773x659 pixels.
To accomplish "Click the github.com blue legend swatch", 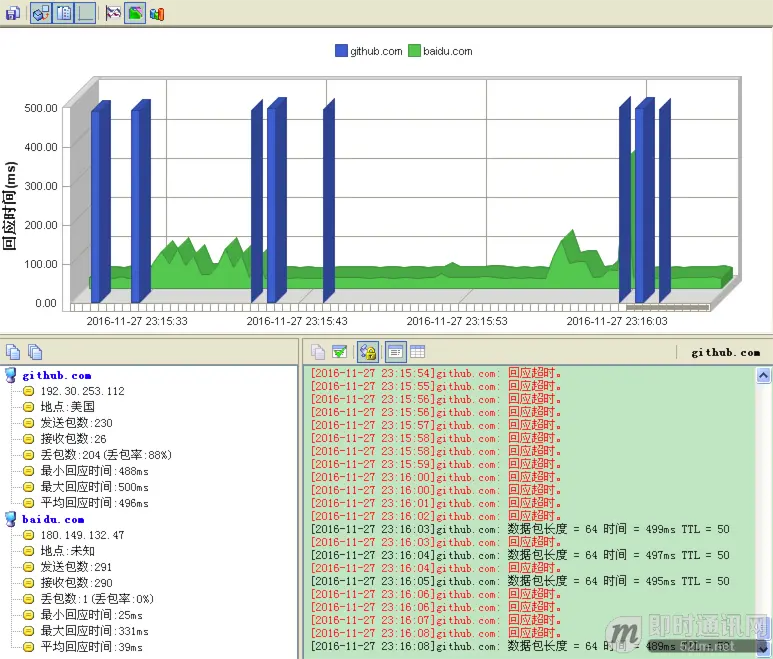I will click(341, 51).
